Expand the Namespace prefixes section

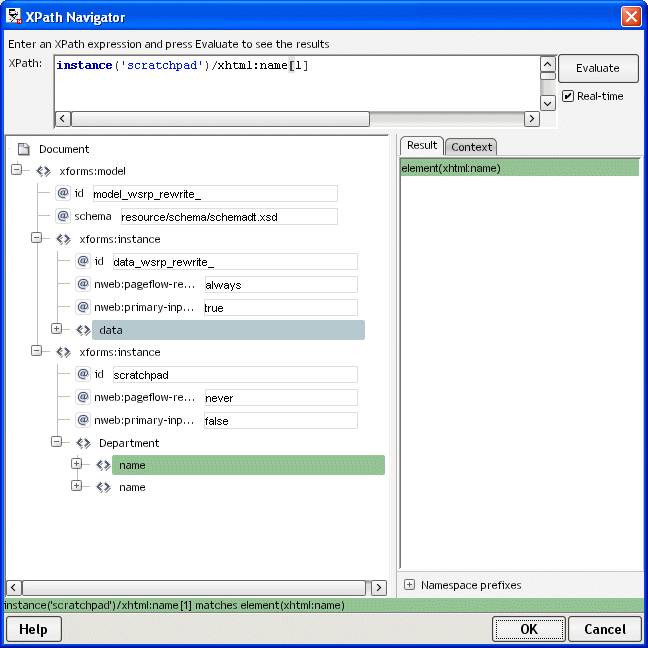tap(409, 584)
